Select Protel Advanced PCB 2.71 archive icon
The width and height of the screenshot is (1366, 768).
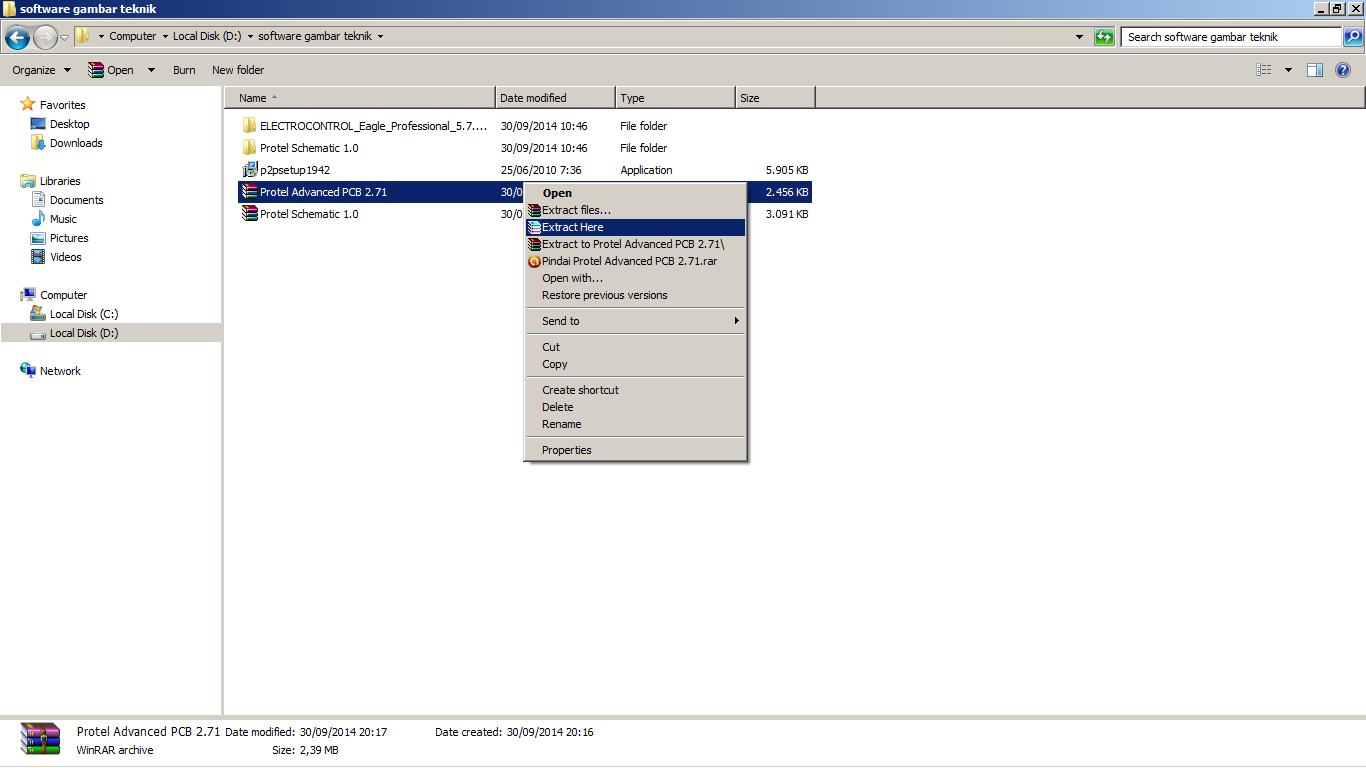click(250, 192)
